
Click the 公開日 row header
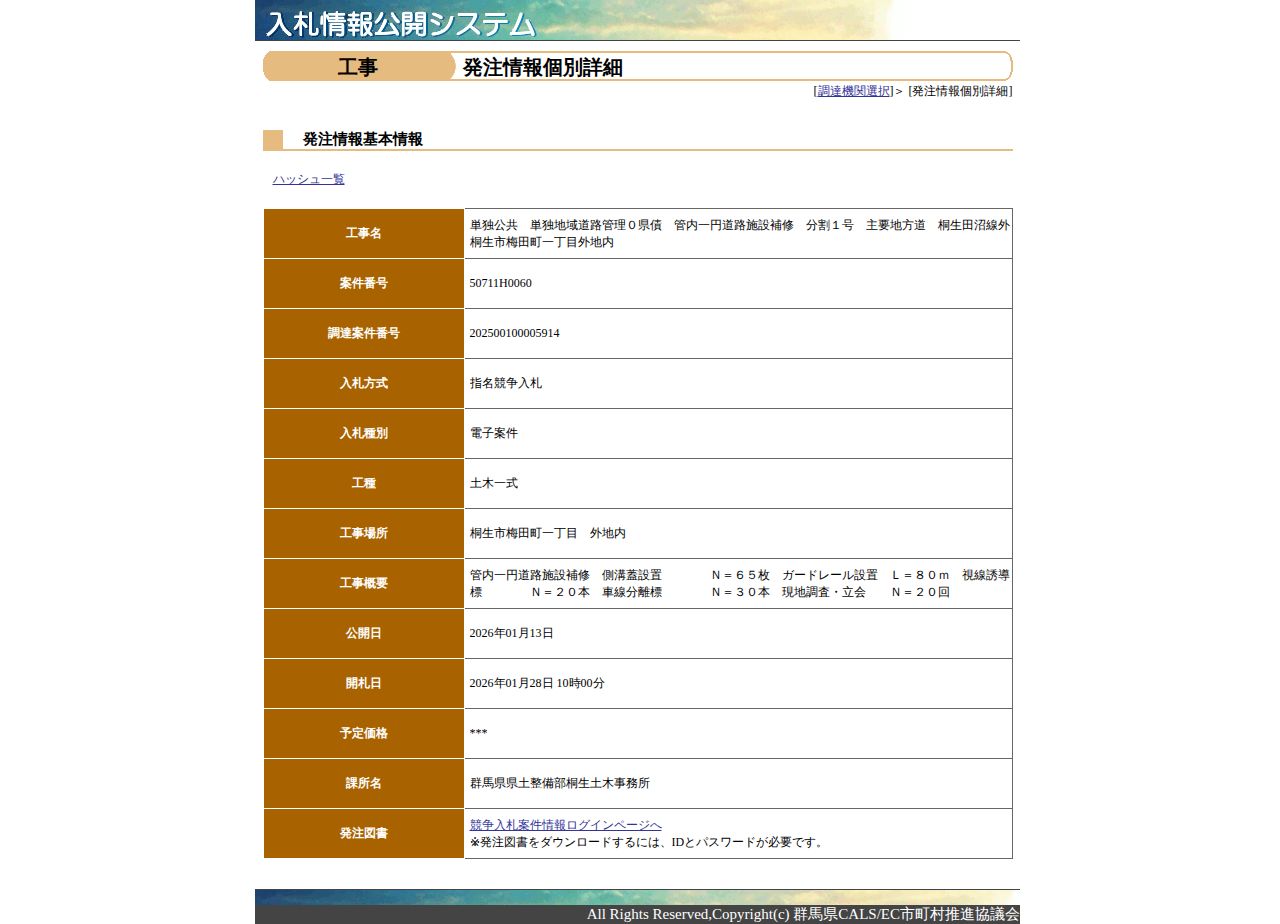364,633
